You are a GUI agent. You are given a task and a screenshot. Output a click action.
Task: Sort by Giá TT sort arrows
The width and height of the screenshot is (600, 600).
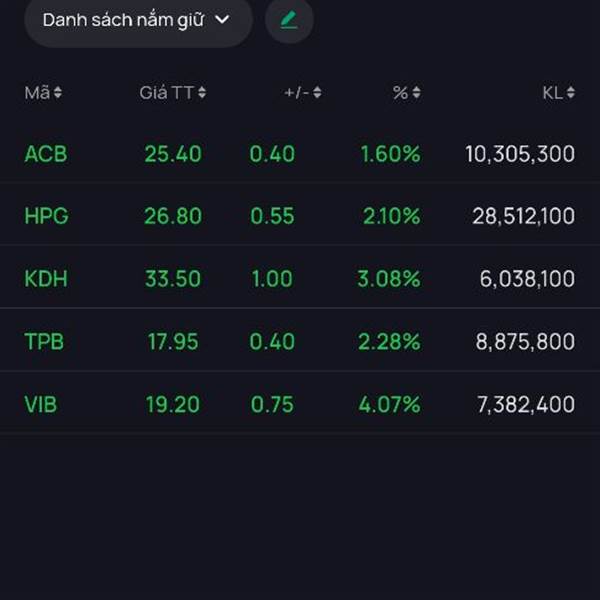click(x=202, y=93)
